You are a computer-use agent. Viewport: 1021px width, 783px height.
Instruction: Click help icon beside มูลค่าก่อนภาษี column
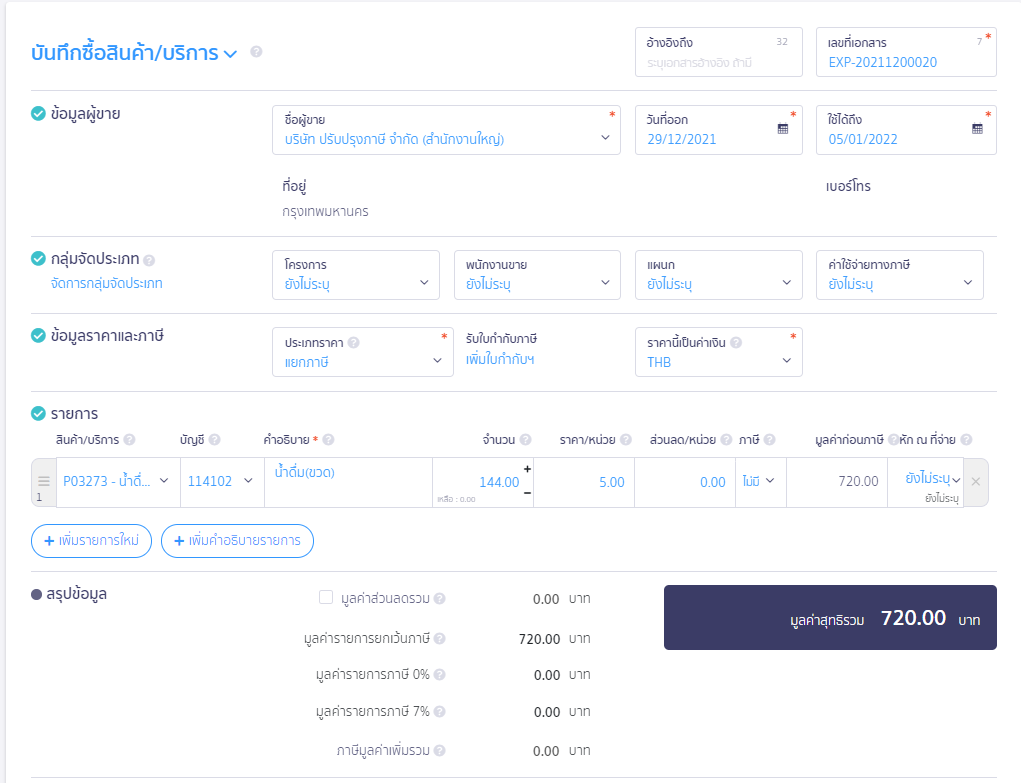pos(893,440)
